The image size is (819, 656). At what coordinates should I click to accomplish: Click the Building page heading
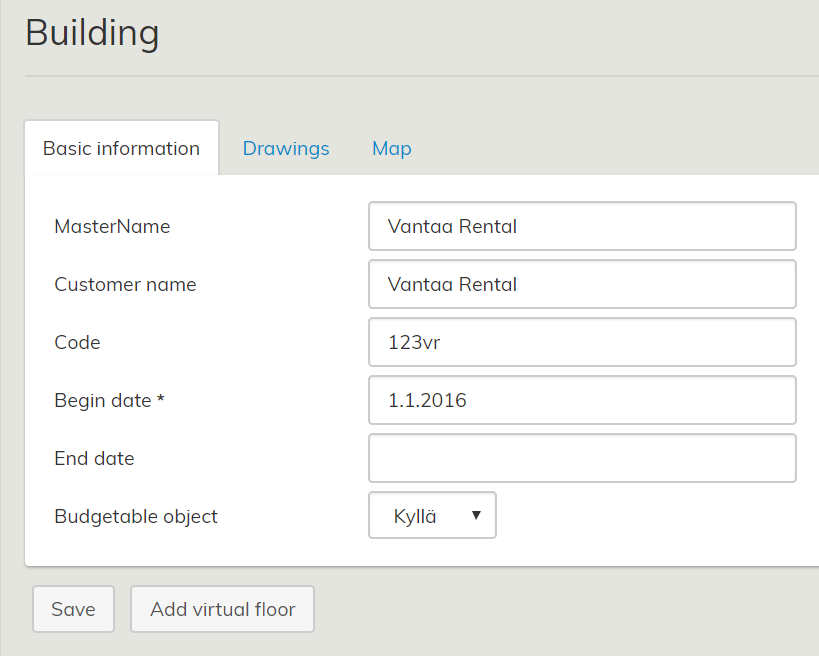pos(92,33)
